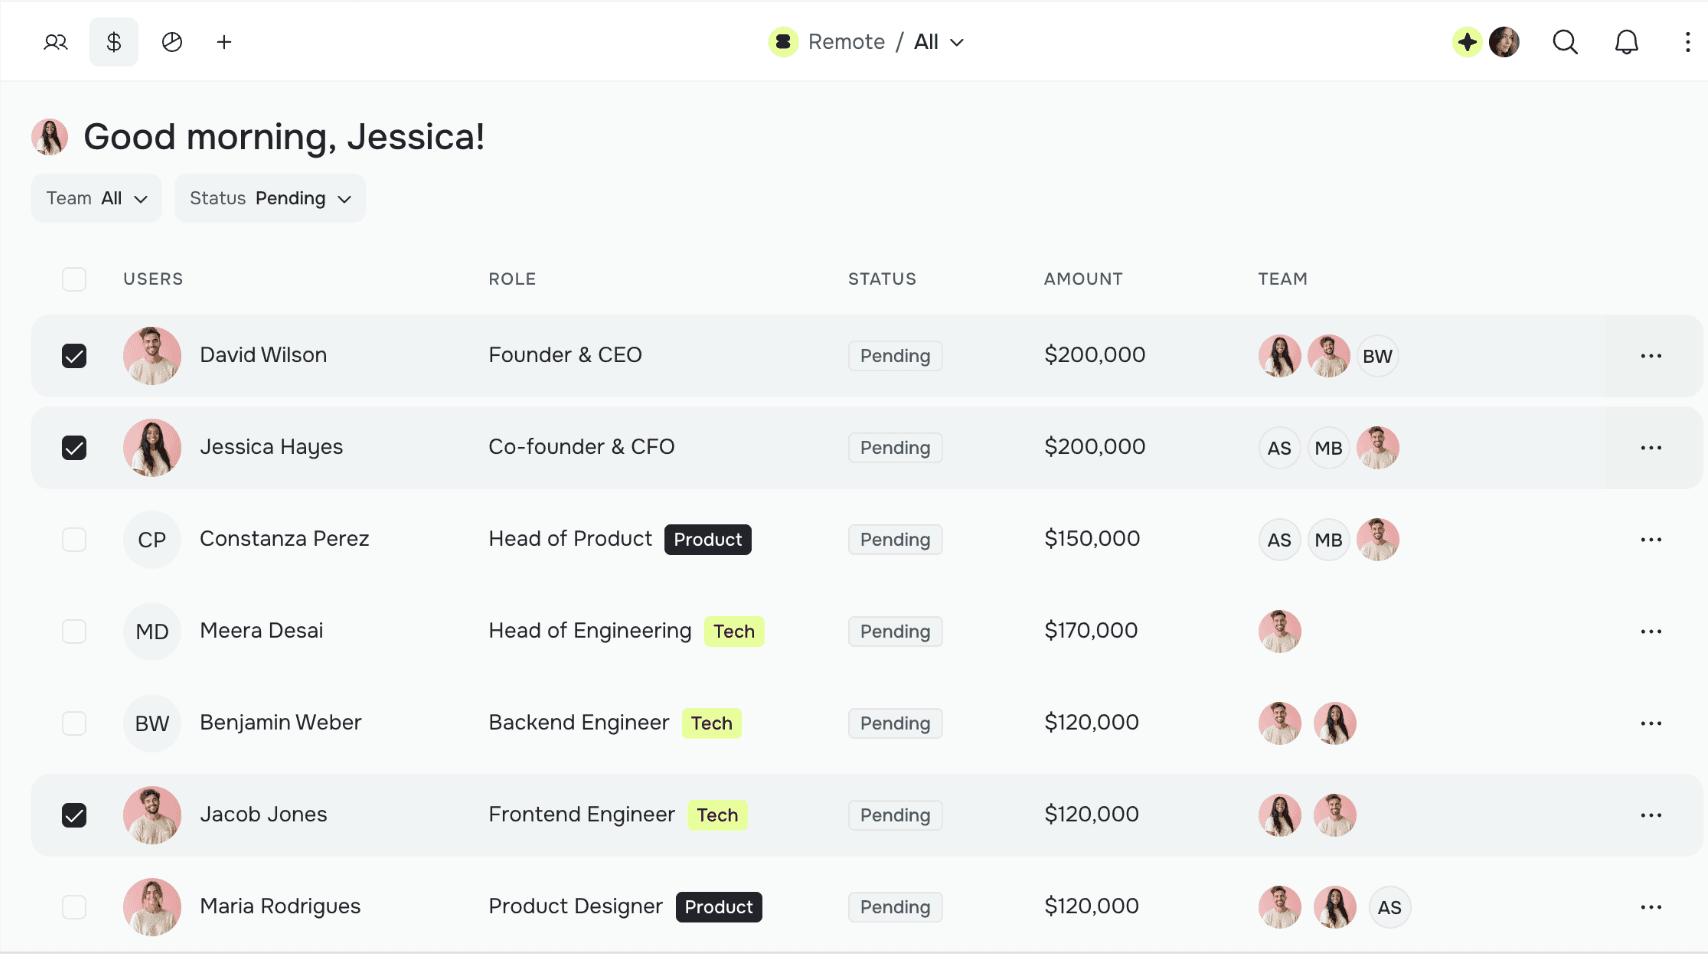The width and height of the screenshot is (1708, 954).
Task: Click the Product tag on Product Designer
Action: 719,908
